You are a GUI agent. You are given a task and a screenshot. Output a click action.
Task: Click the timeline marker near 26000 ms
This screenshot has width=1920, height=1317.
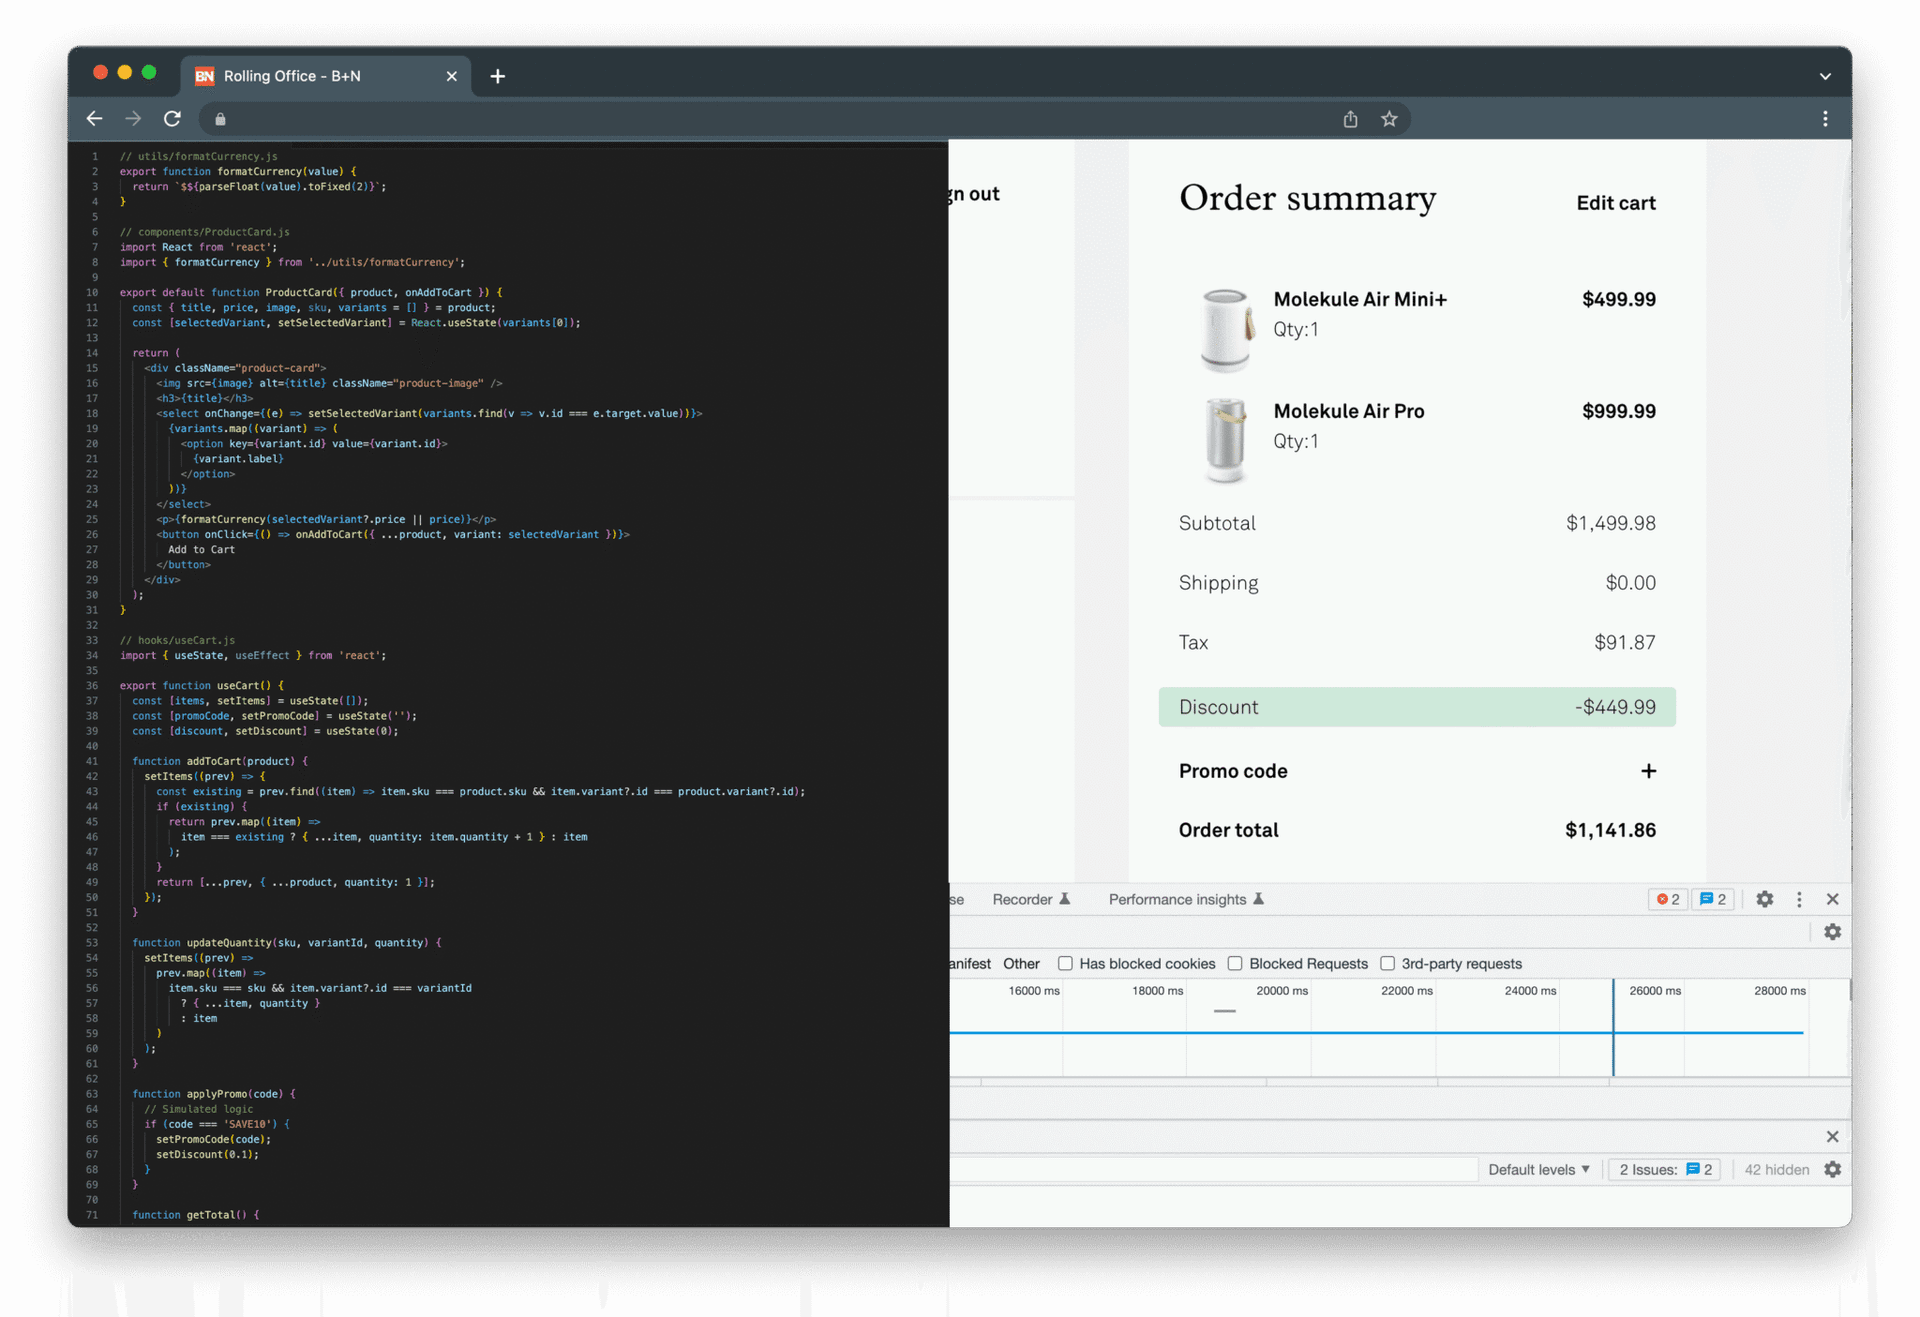[x=1613, y=1028]
